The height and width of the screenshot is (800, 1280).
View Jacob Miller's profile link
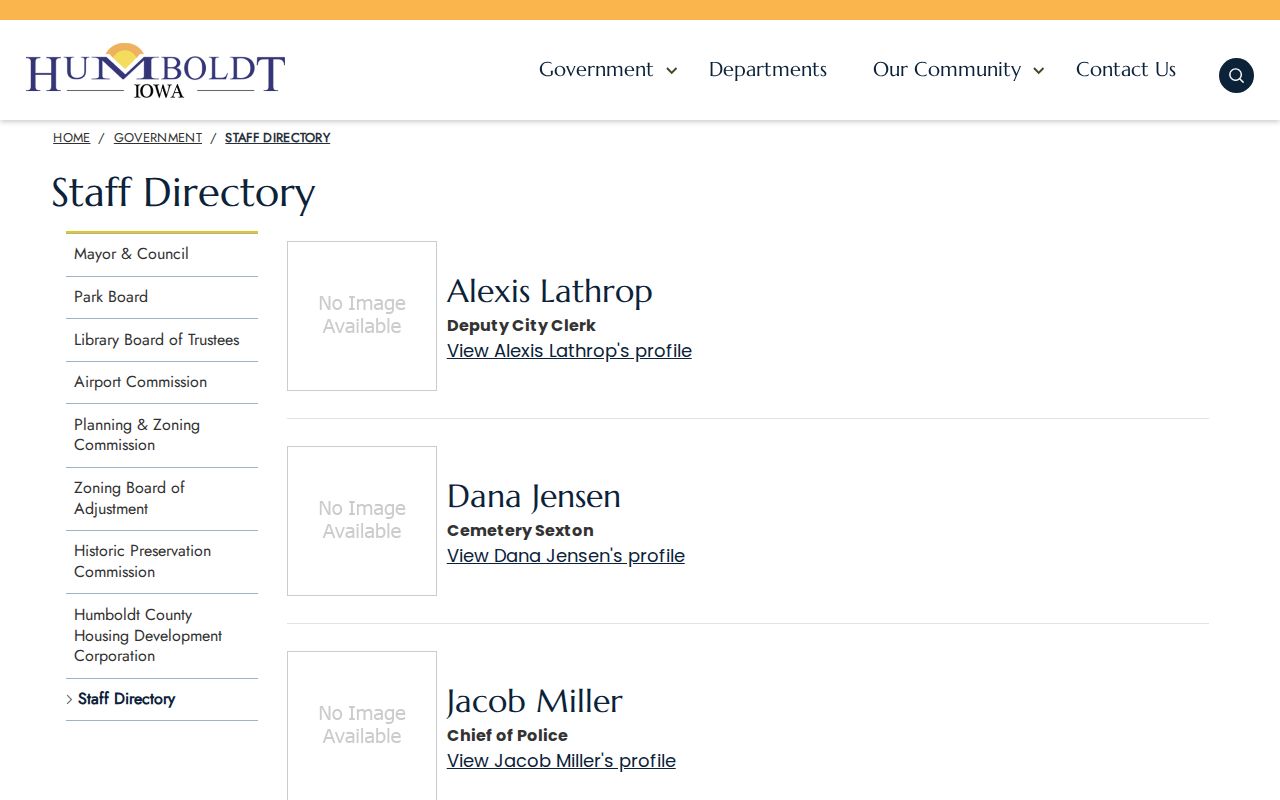coord(561,761)
